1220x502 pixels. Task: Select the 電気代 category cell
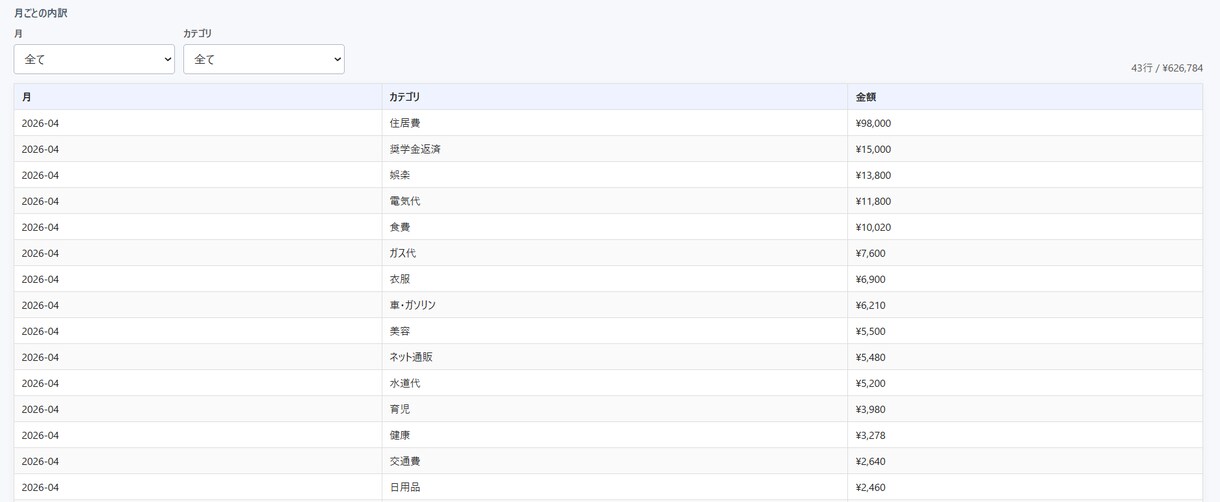615,201
